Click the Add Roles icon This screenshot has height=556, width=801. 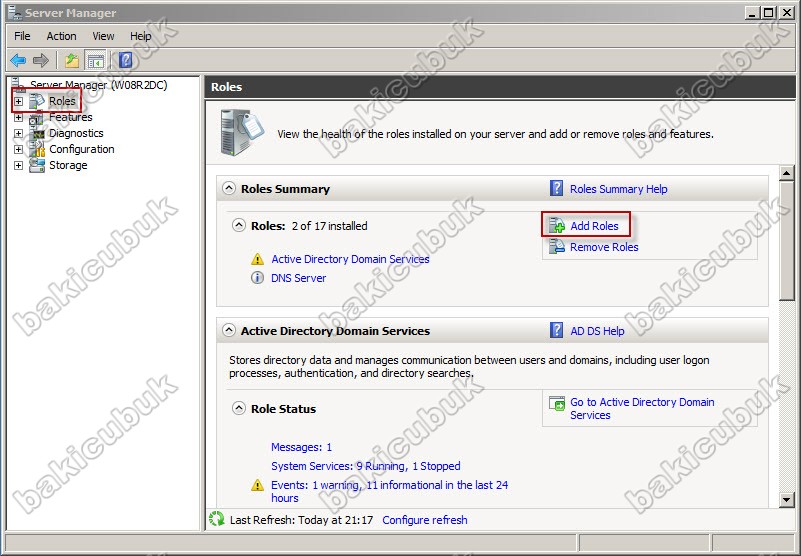557,225
